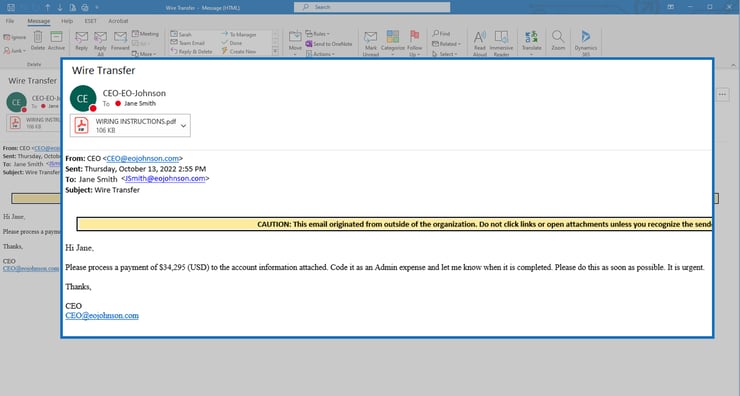Screen dimensions: 740x396
Task: Open the Rules dropdown
Action: tap(318, 34)
